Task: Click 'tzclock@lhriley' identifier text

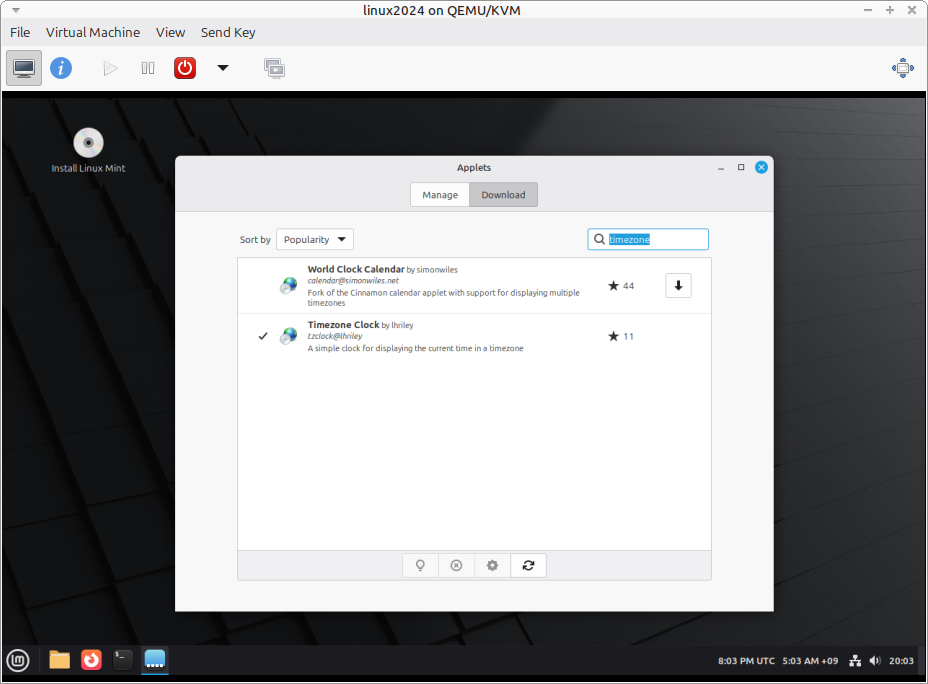Action: 335,336
